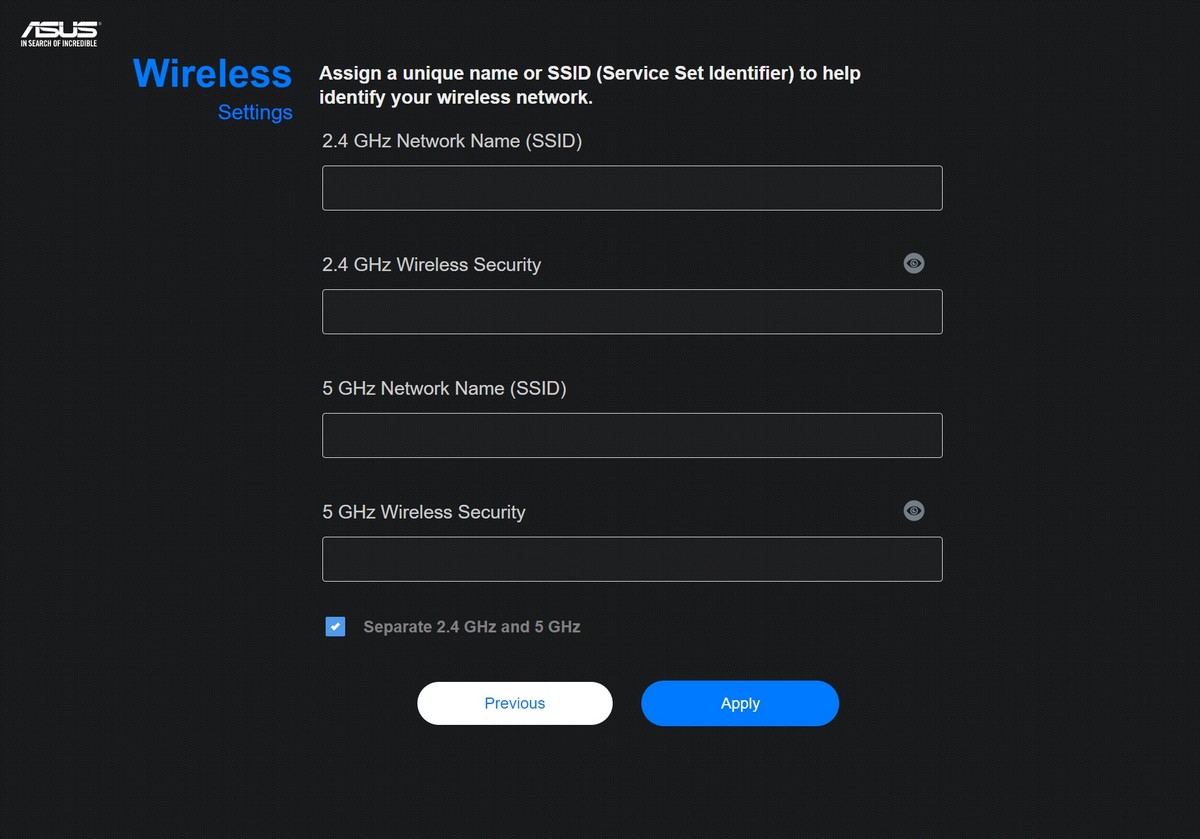Apply the wireless settings
The height and width of the screenshot is (839, 1200).
pyautogui.click(x=740, y=703)
